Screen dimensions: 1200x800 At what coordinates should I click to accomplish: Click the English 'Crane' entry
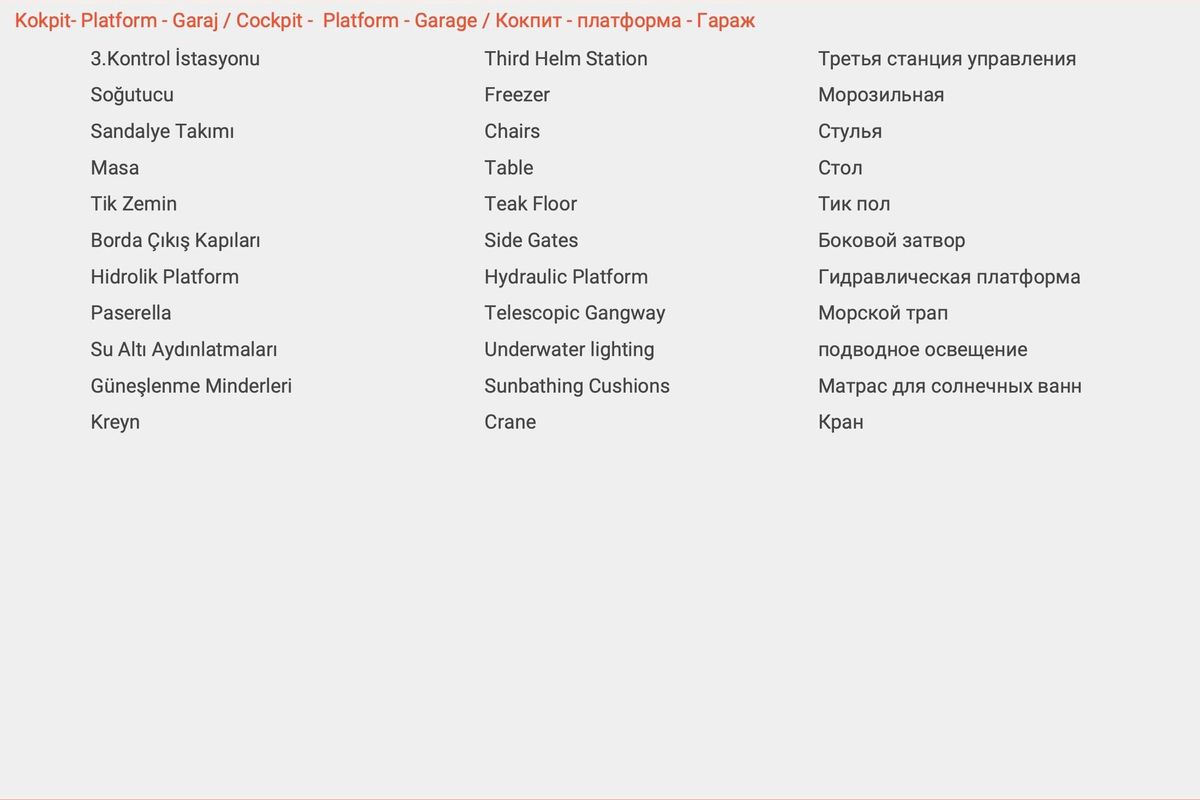(x=510, y=422)
